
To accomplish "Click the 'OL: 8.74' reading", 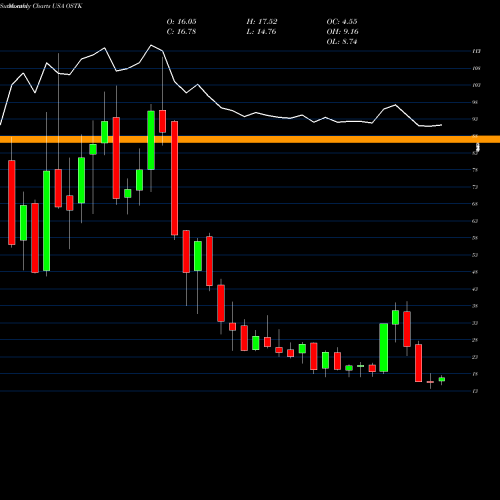I will [x=342, y=42].
